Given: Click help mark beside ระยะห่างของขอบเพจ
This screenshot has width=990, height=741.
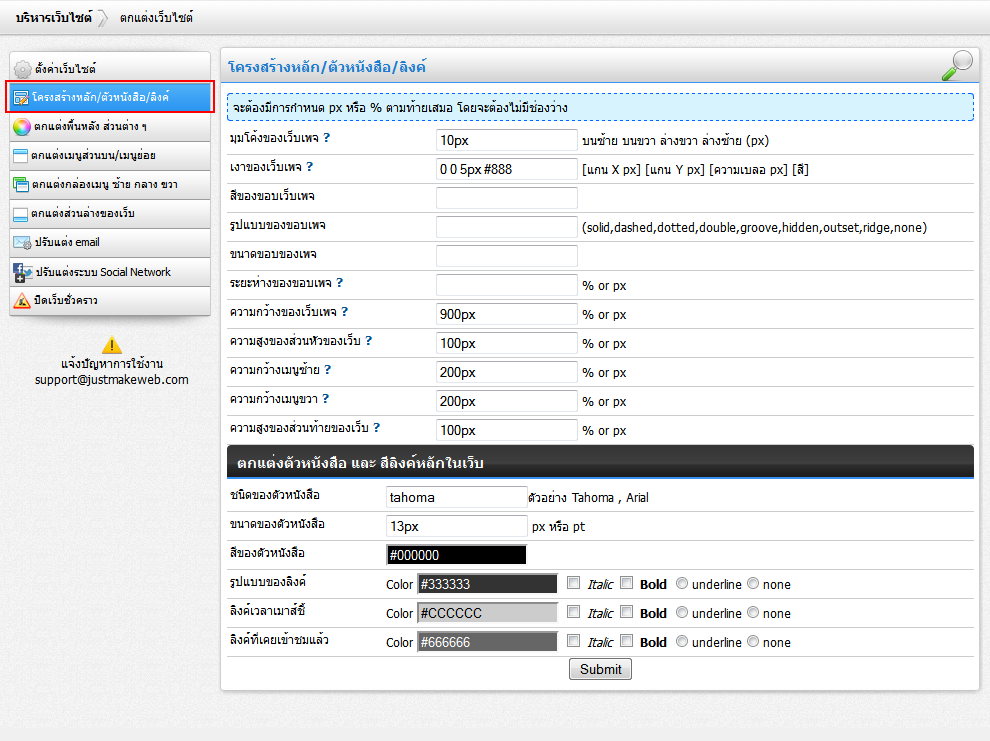Looking at the screenshot, I should point(340,283).
